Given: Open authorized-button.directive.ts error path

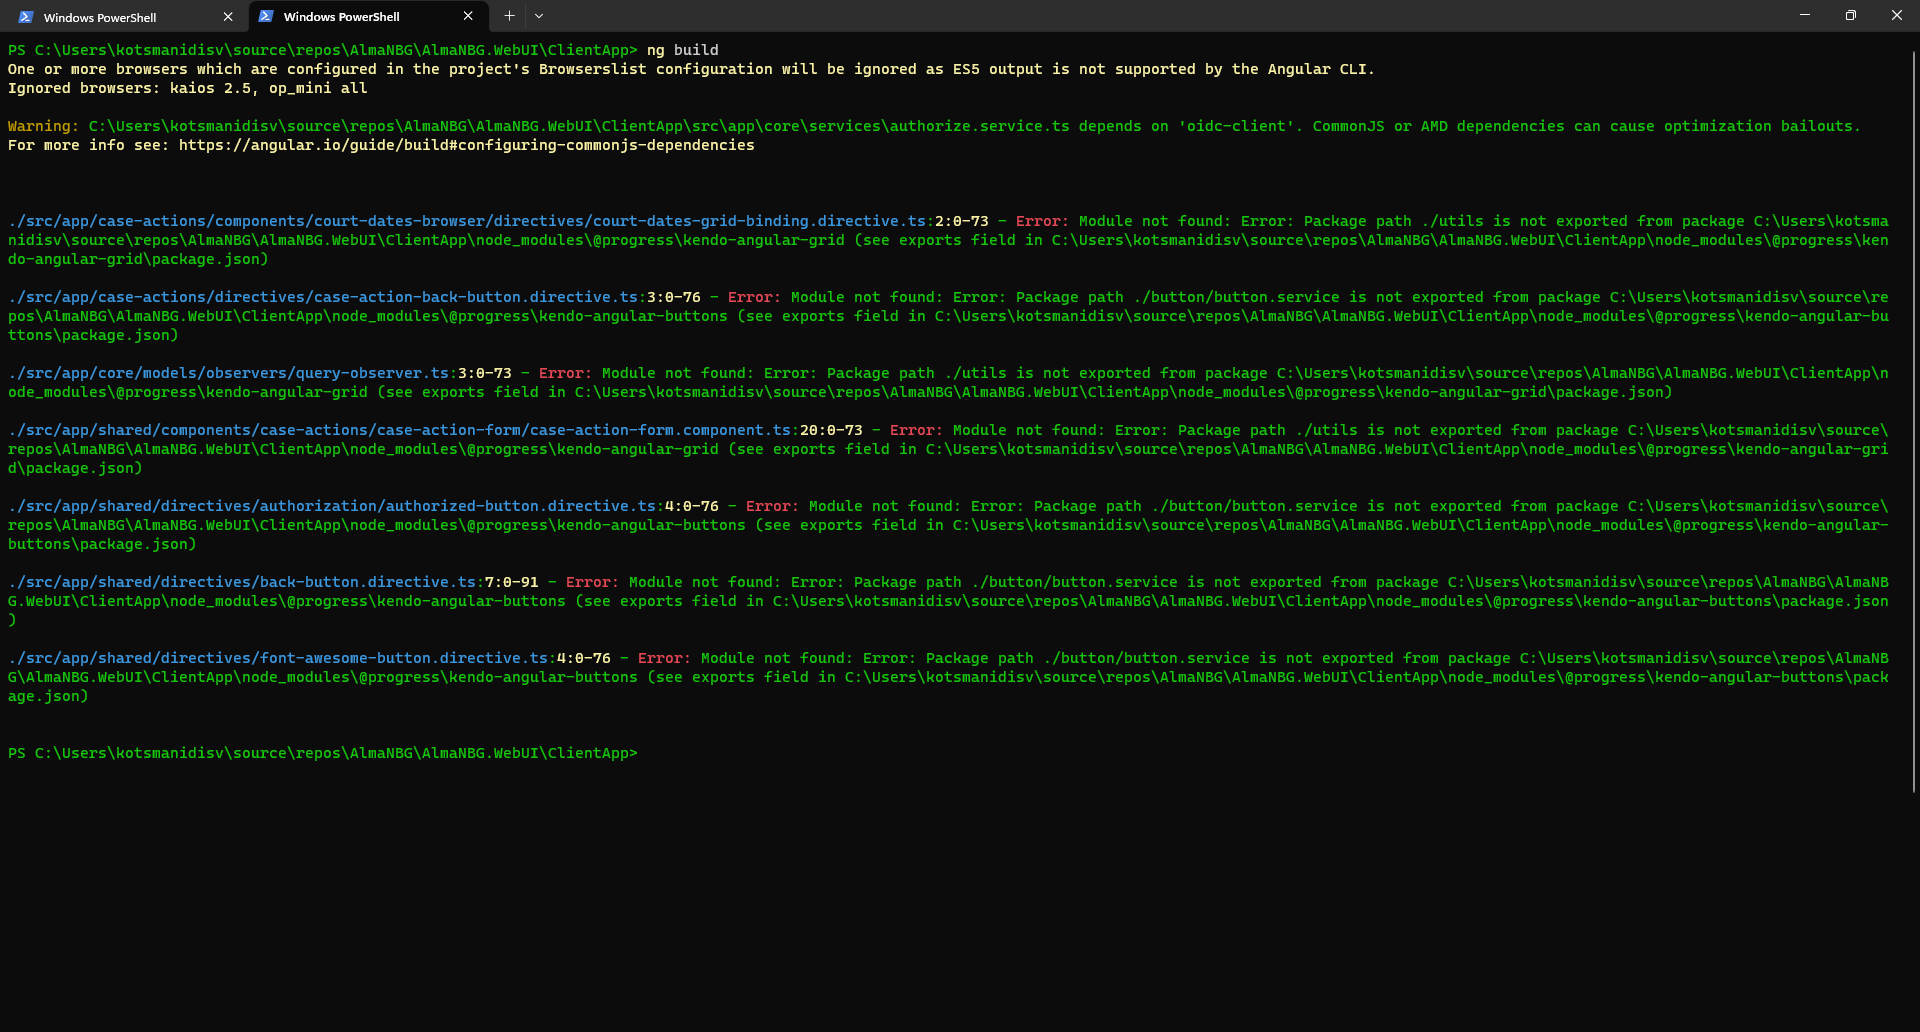Looking at the screenshot, I should click(x=332, y=506).
